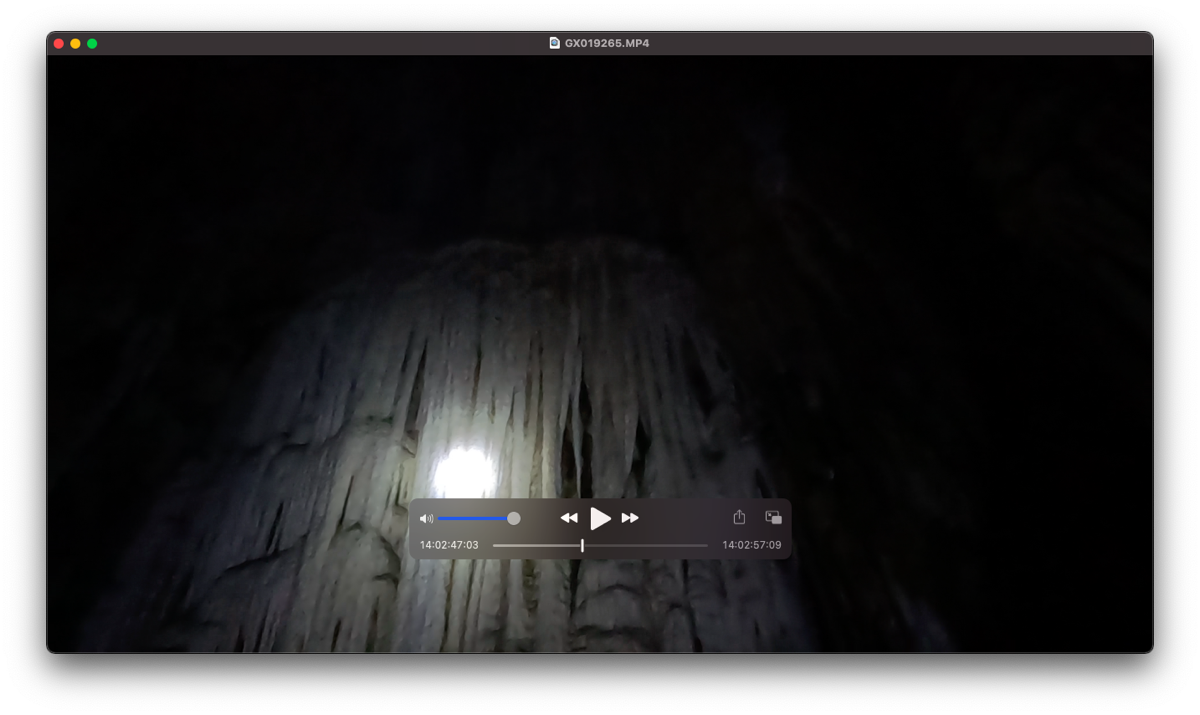Enable picture-in-picture mode
Viewport: 1200px width, 715px height.
pos(773,518)
